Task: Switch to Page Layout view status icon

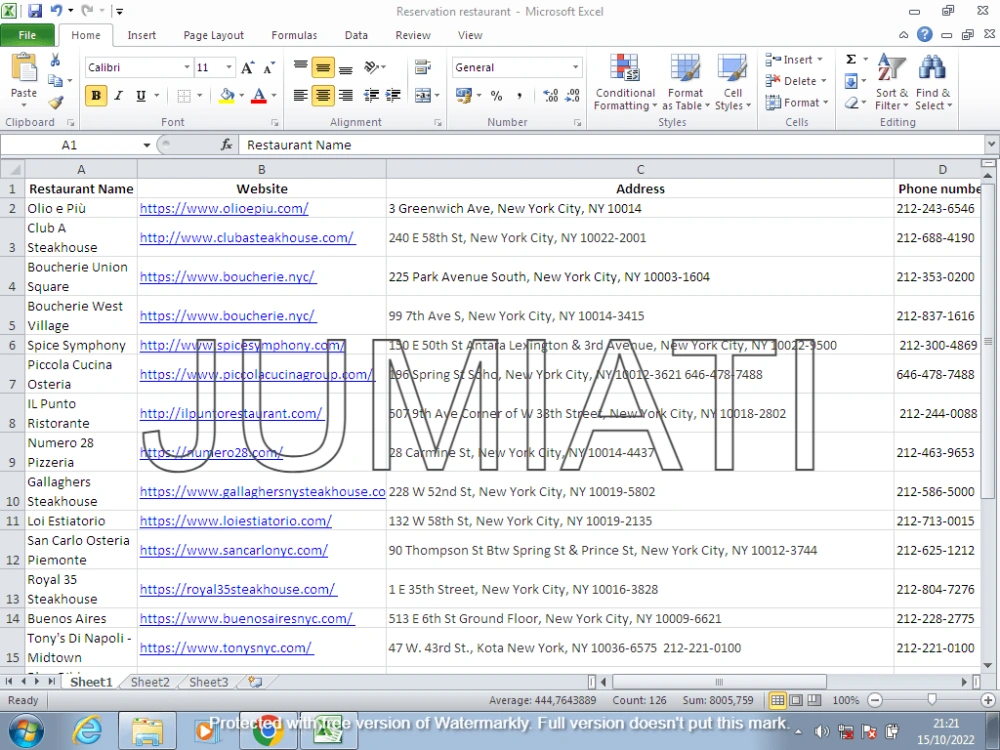Action: 796,700
